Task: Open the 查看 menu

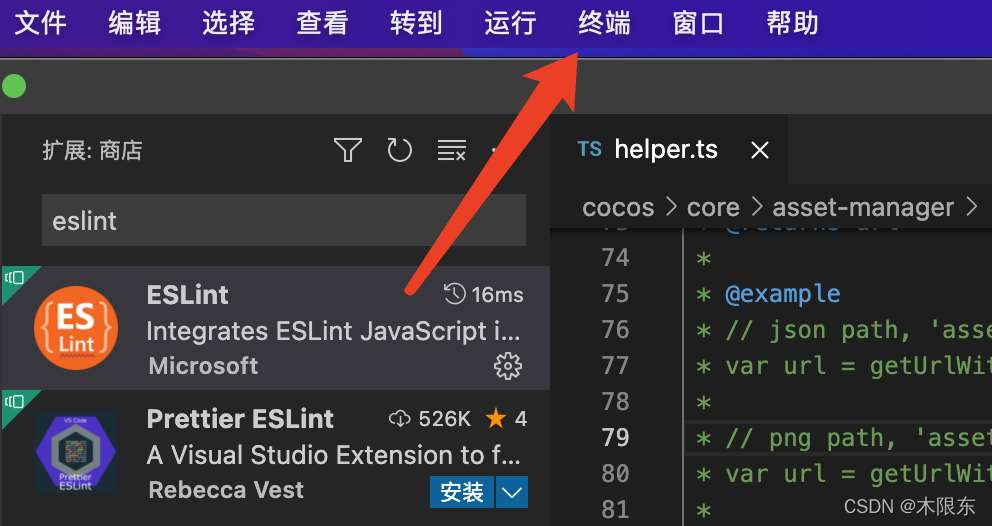Action: tap(322, 23)
